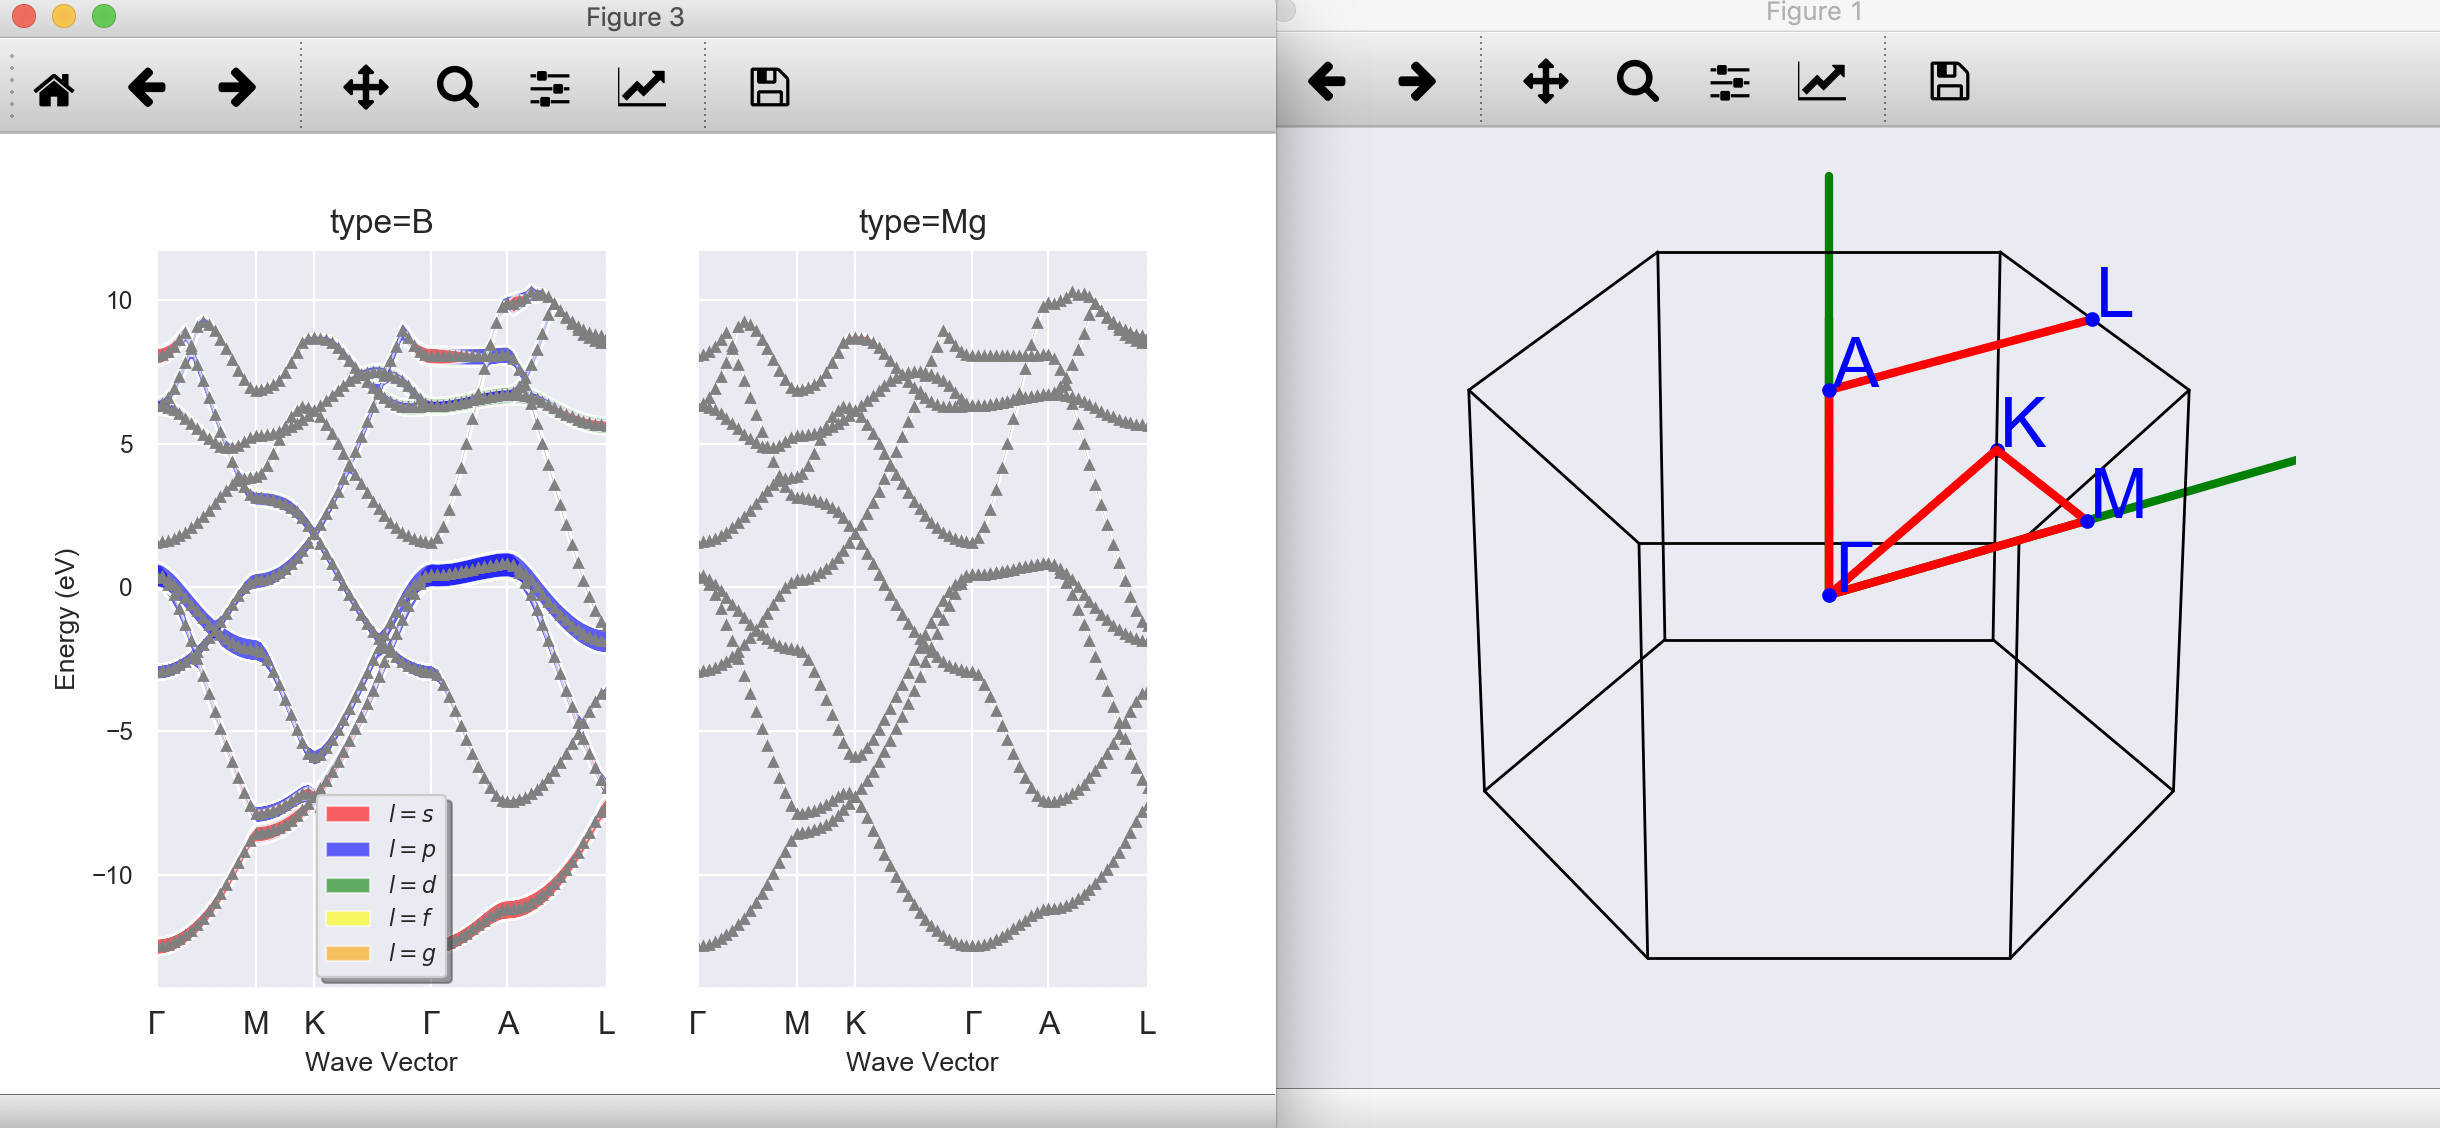The width and height of the screenshot is (2440, 1128).
Task: Click the Home reset view icon in Figure 3
Action: 54,88
